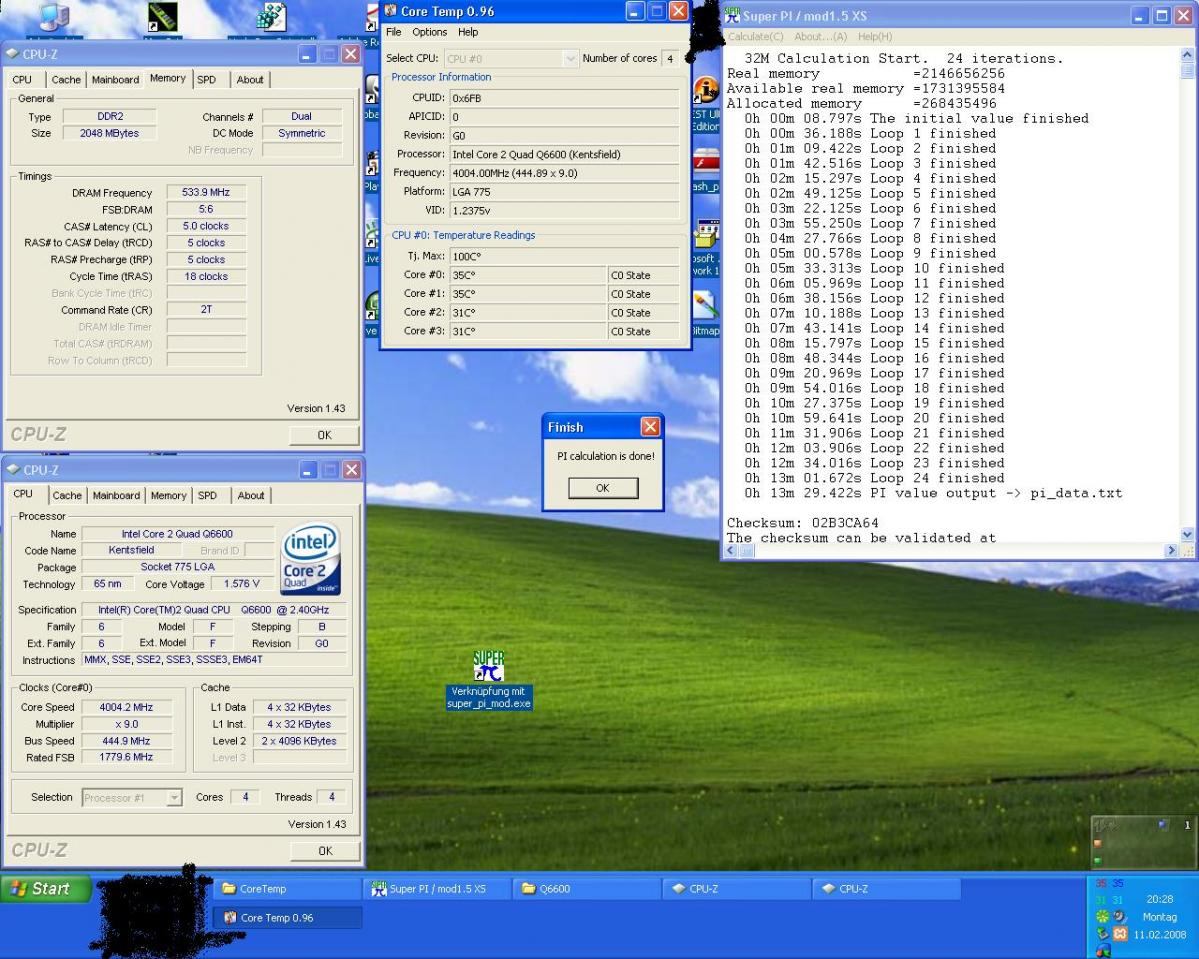This screenshot has height=959, width=1199.
Task: Confirm the 'PI calculation is done!' dialog with OK
Action: tap(603, 488)
